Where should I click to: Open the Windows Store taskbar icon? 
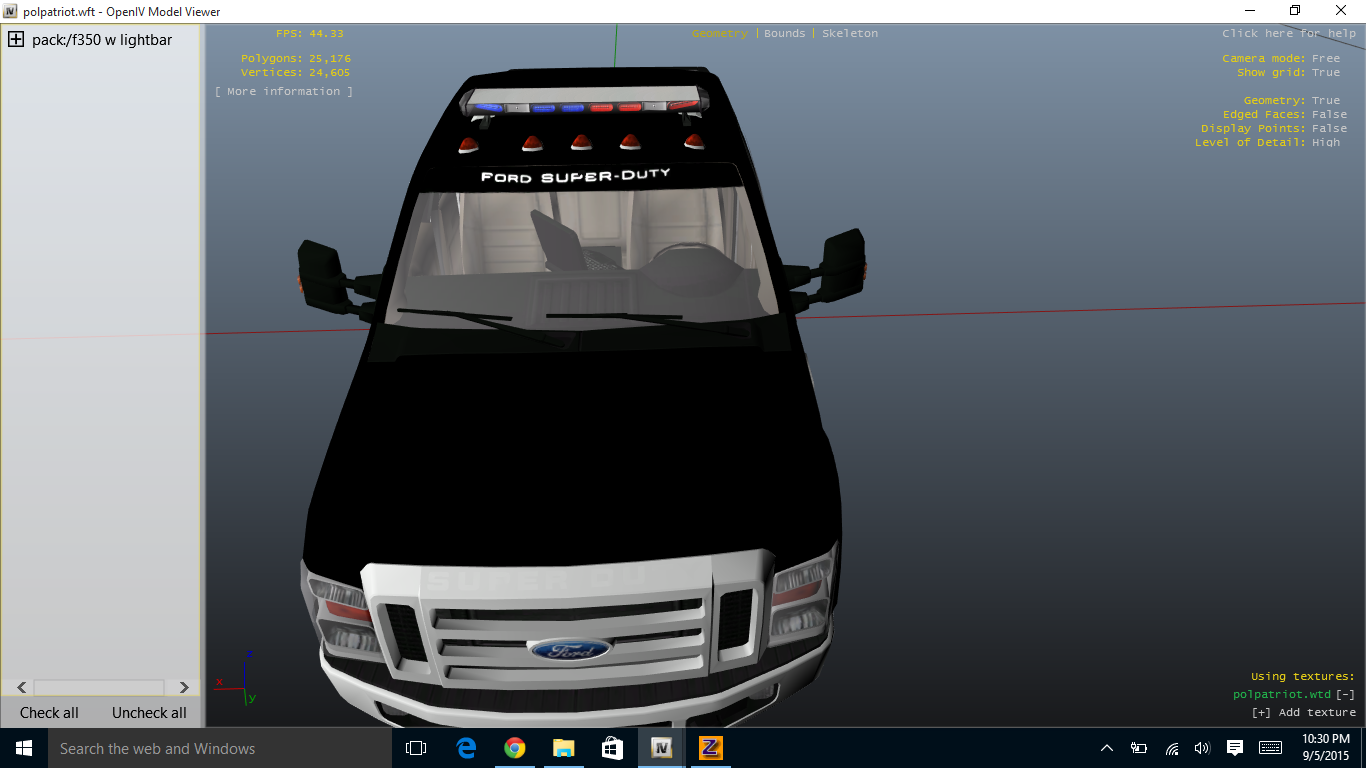pyautogui.click(x=612, y=748)
